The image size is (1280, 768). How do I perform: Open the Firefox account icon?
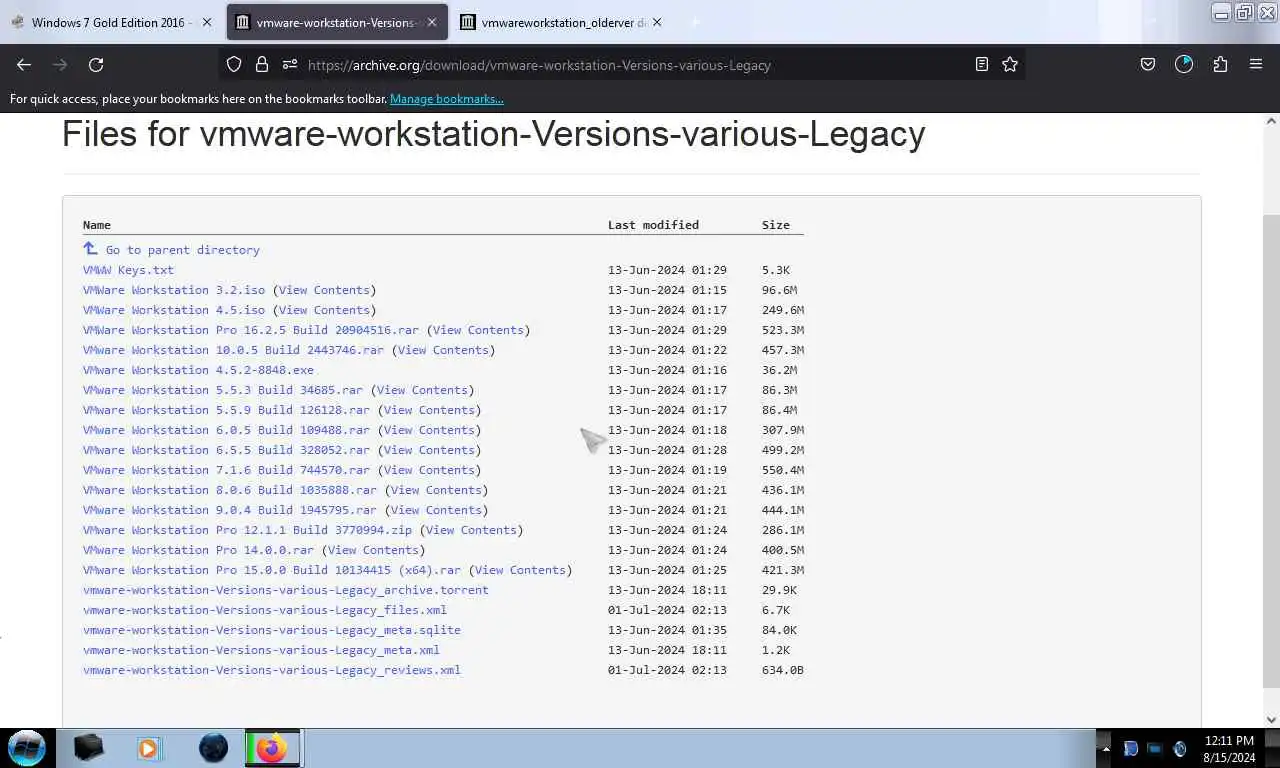(1184, 65)
